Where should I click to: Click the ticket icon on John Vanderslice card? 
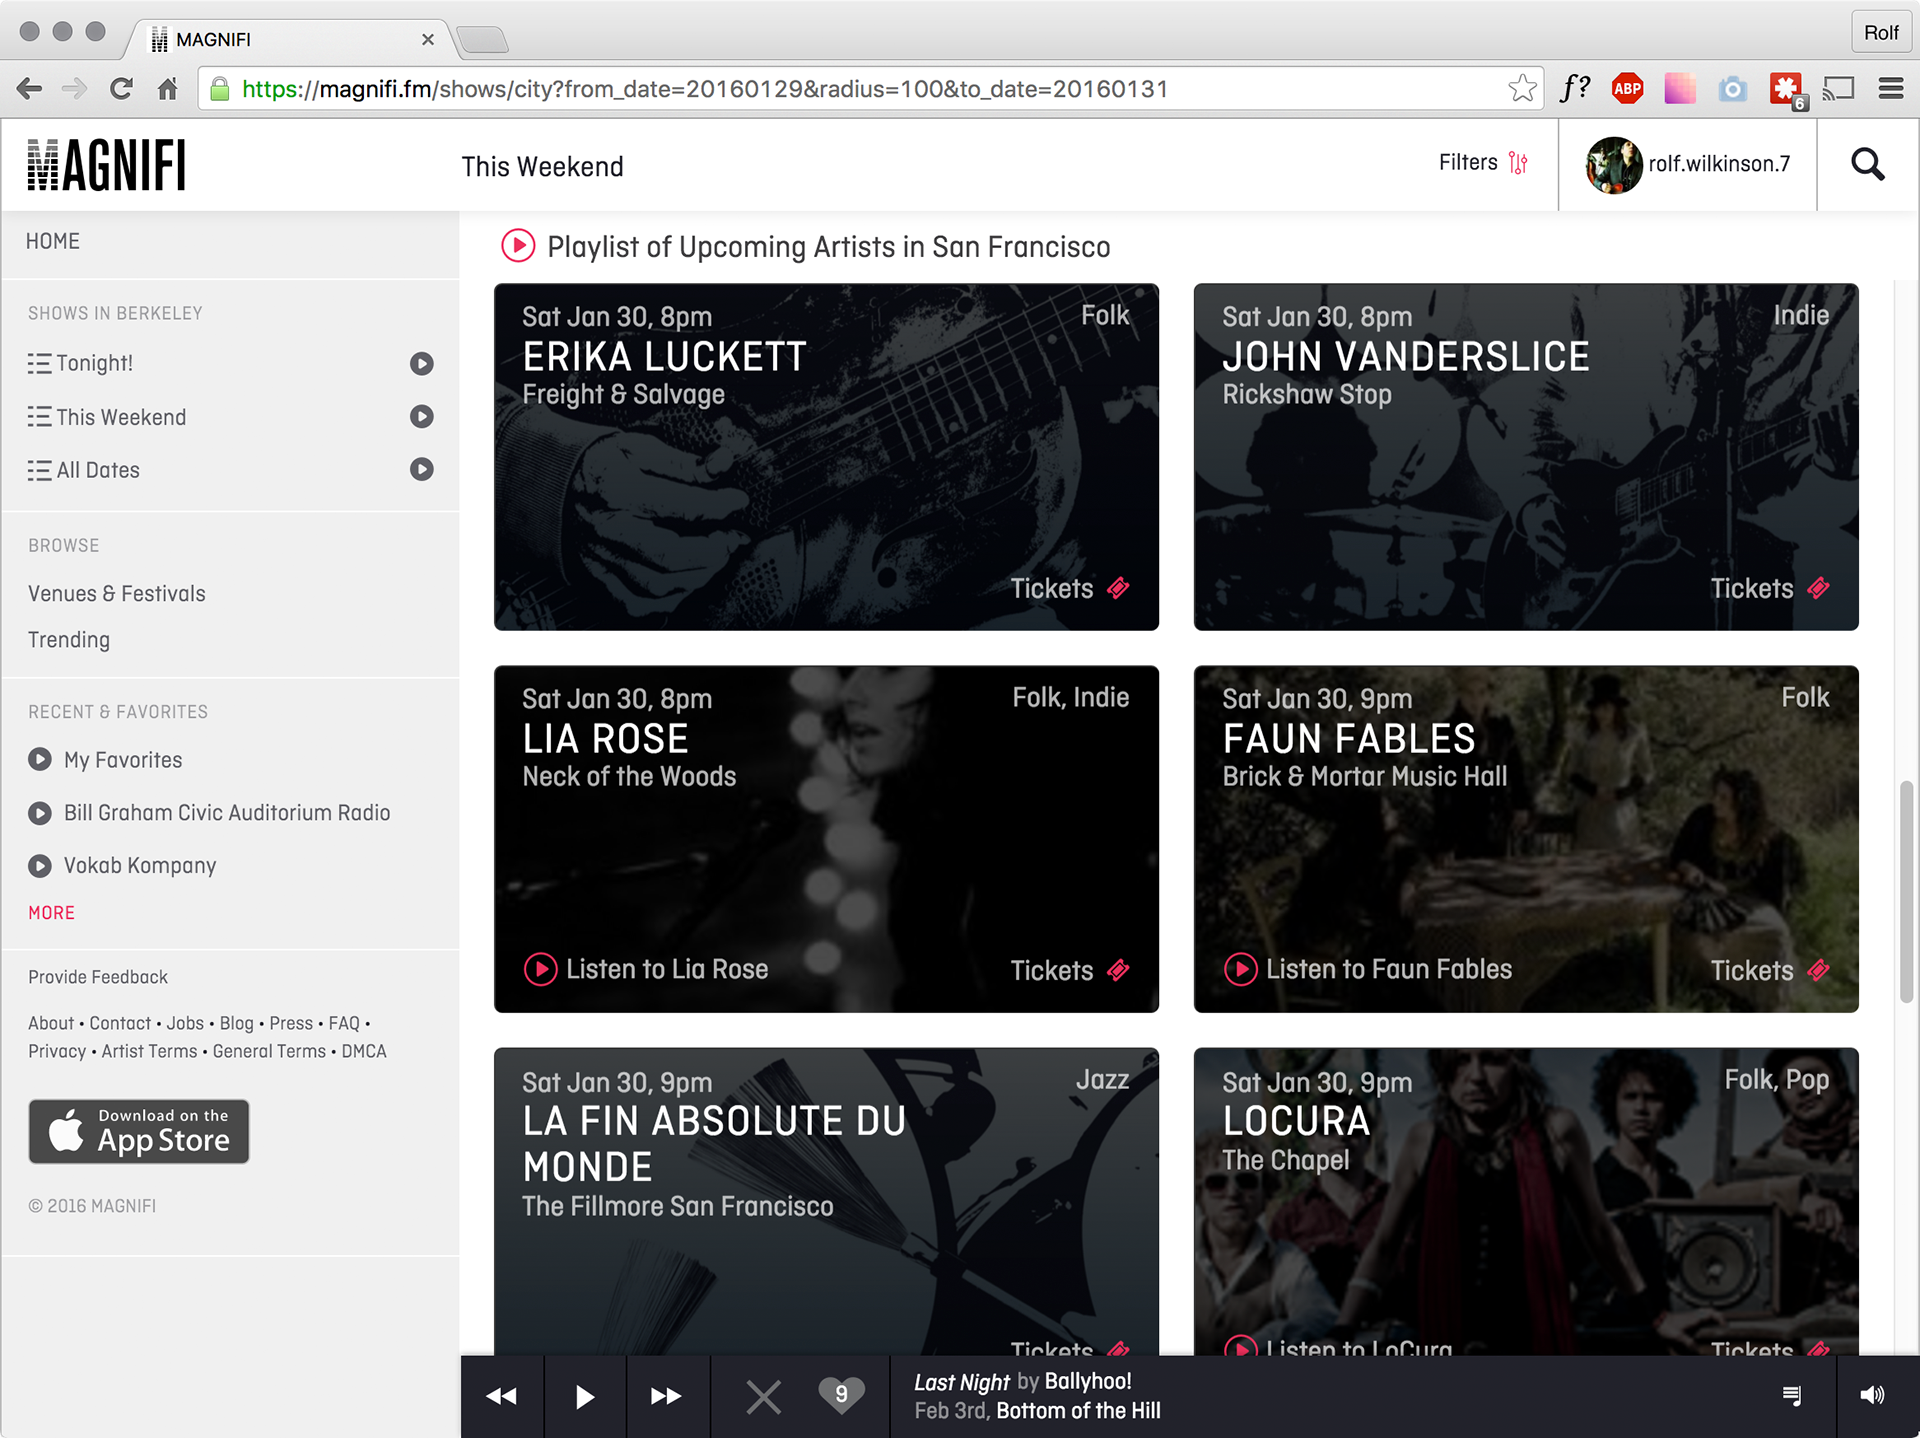tap(1819, 588)
